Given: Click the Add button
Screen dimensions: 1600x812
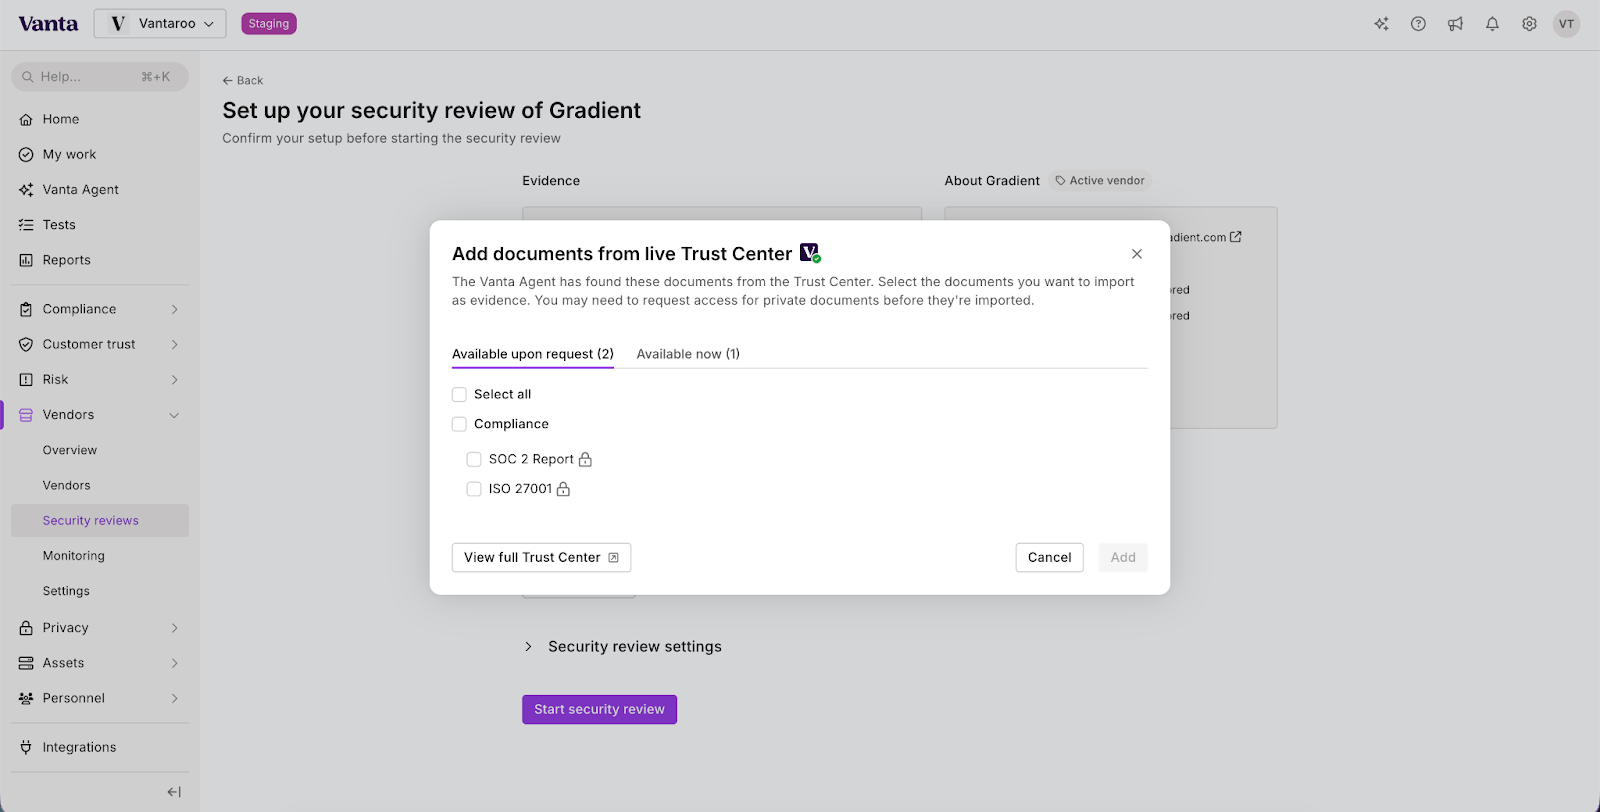Looking at the screenshot, I should click(1123, 557).
